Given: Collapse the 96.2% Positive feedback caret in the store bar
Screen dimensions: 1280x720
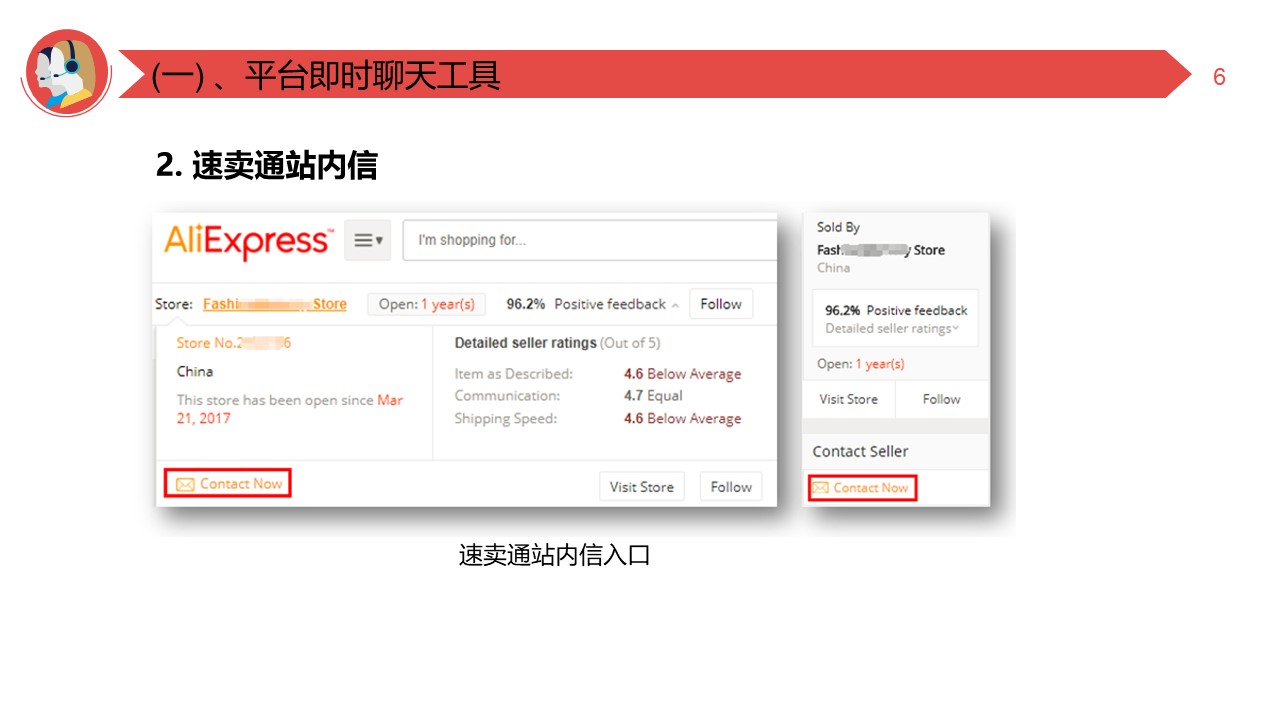Looking at the screenshot, I should 675,305.
